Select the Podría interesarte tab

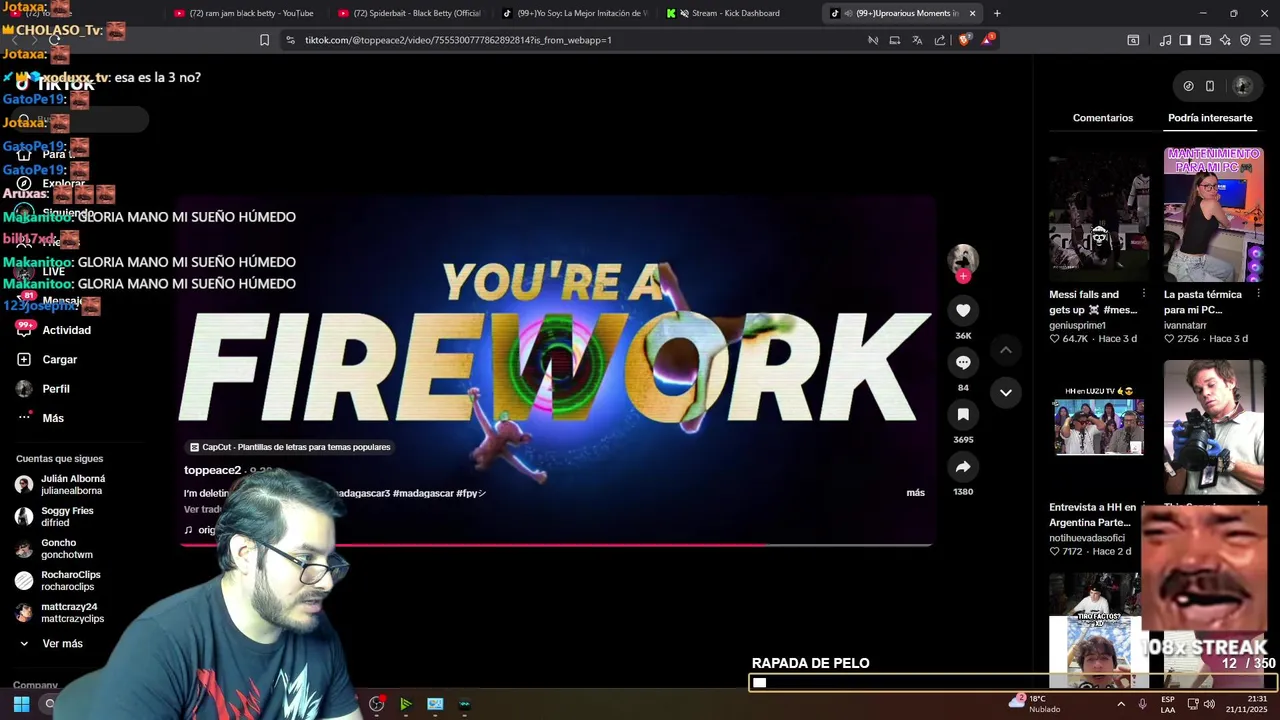tap(1210, 118)
